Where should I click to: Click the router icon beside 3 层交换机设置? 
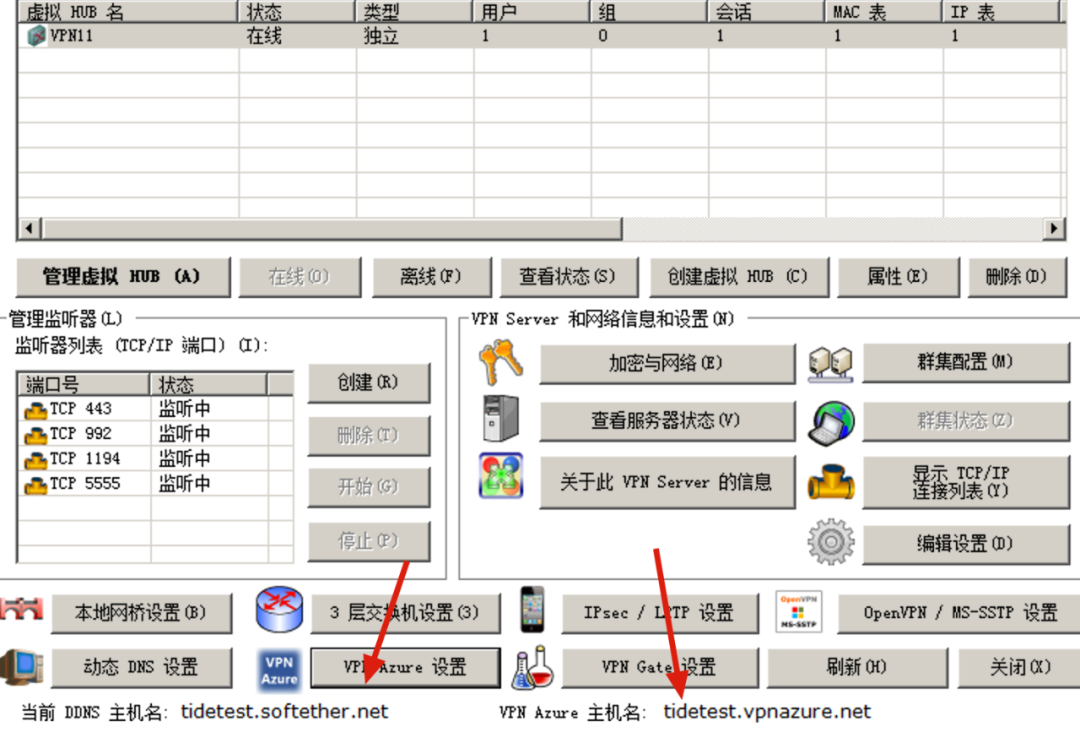click(x=279, y=609)
